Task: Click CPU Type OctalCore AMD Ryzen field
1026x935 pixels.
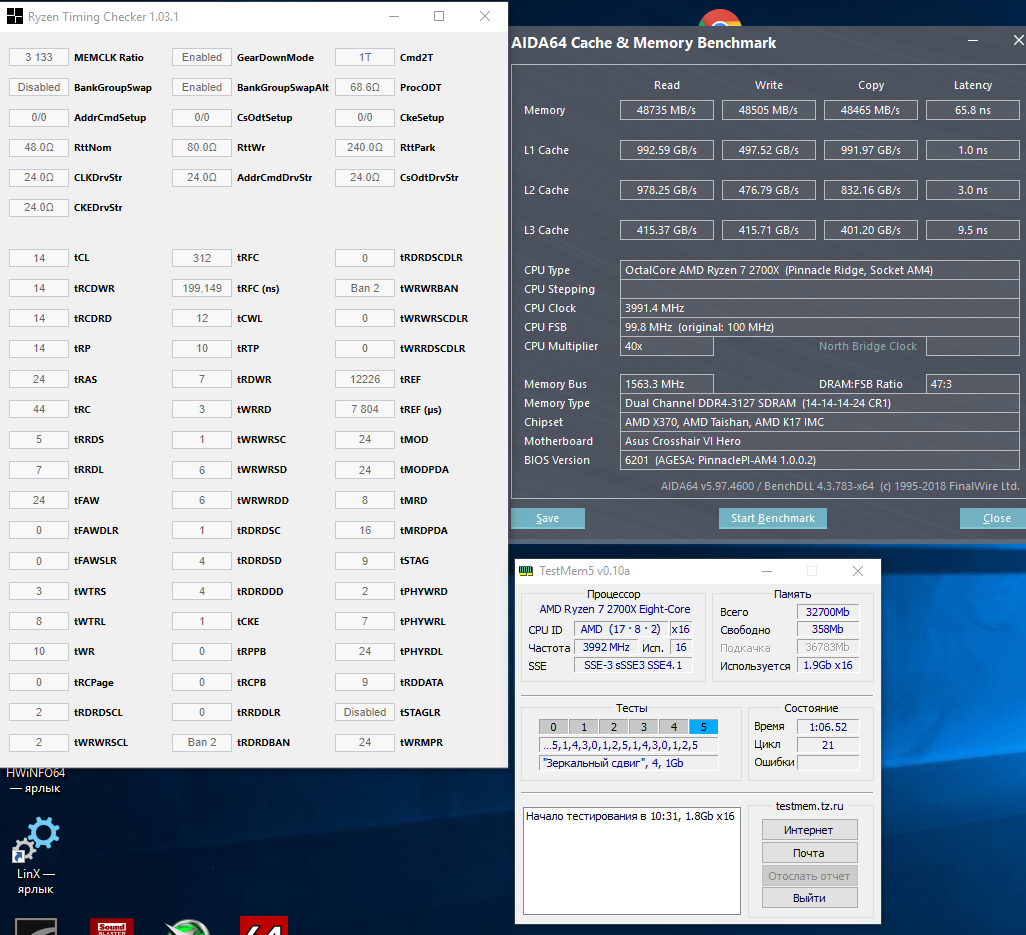Action: (819, 270)
